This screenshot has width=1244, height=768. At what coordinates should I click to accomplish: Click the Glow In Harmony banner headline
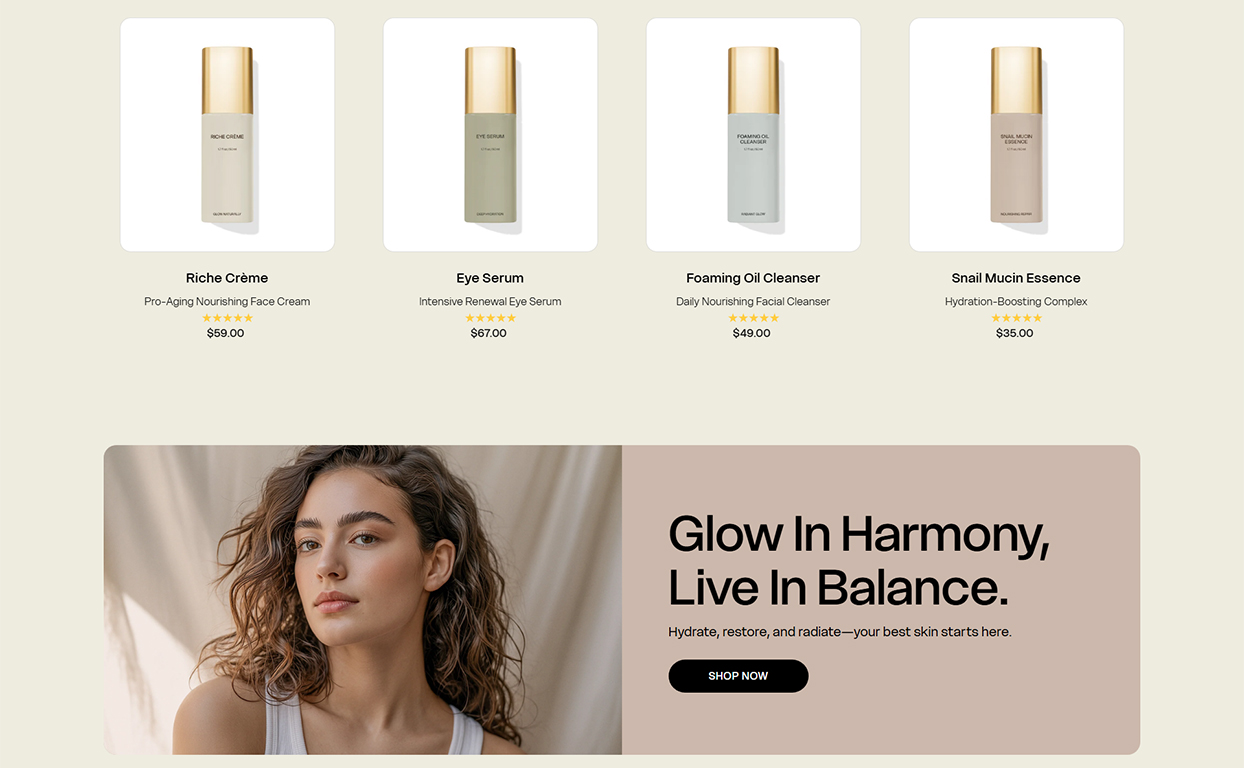click(x=859, y=561)
